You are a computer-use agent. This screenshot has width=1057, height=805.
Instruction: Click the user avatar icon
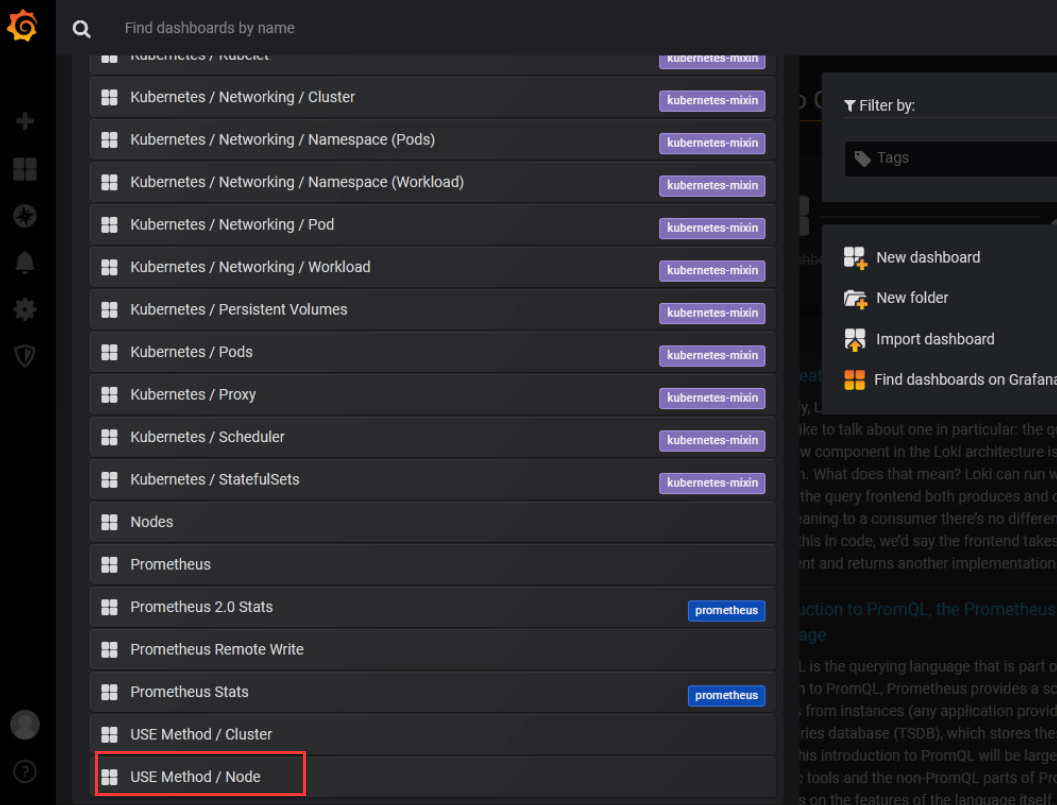25,725
